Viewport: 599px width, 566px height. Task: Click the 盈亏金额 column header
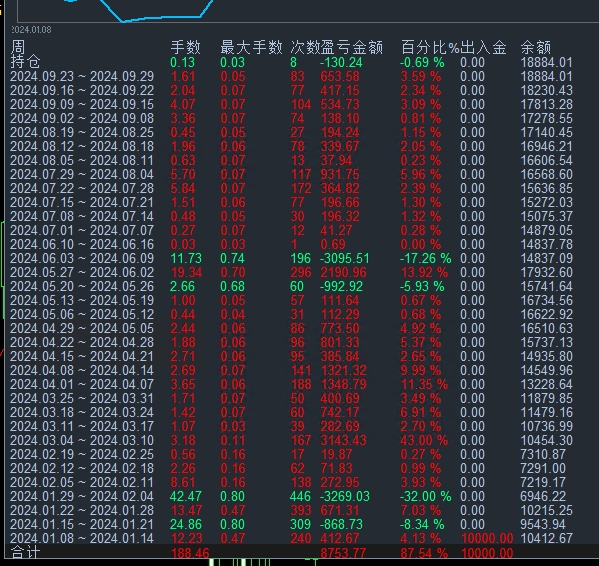[352, 48]
